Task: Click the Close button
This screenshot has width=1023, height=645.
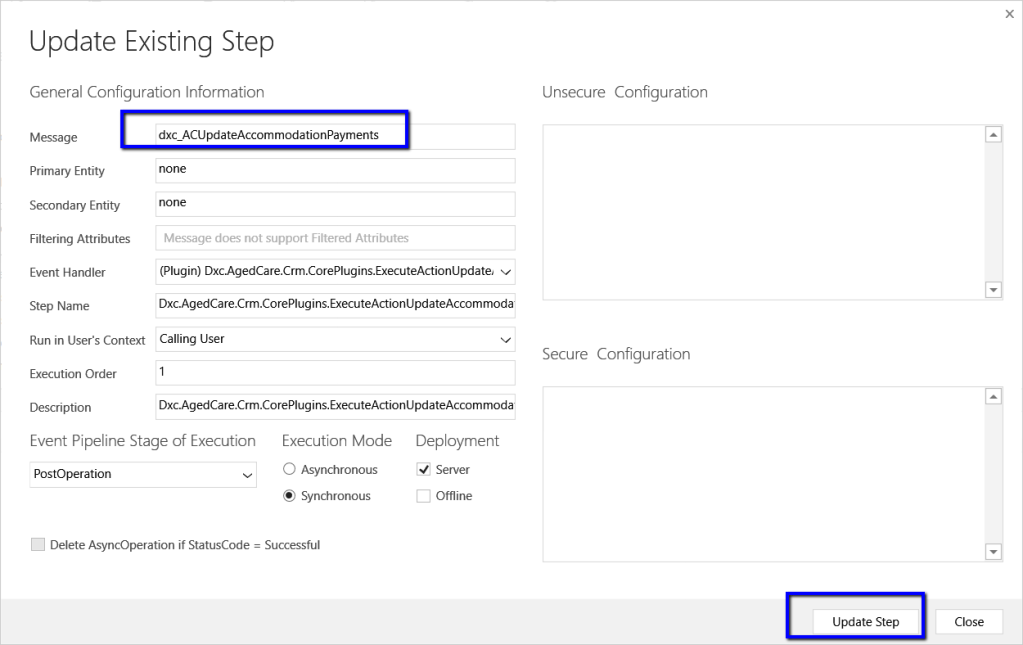Action: click(968, 622)
